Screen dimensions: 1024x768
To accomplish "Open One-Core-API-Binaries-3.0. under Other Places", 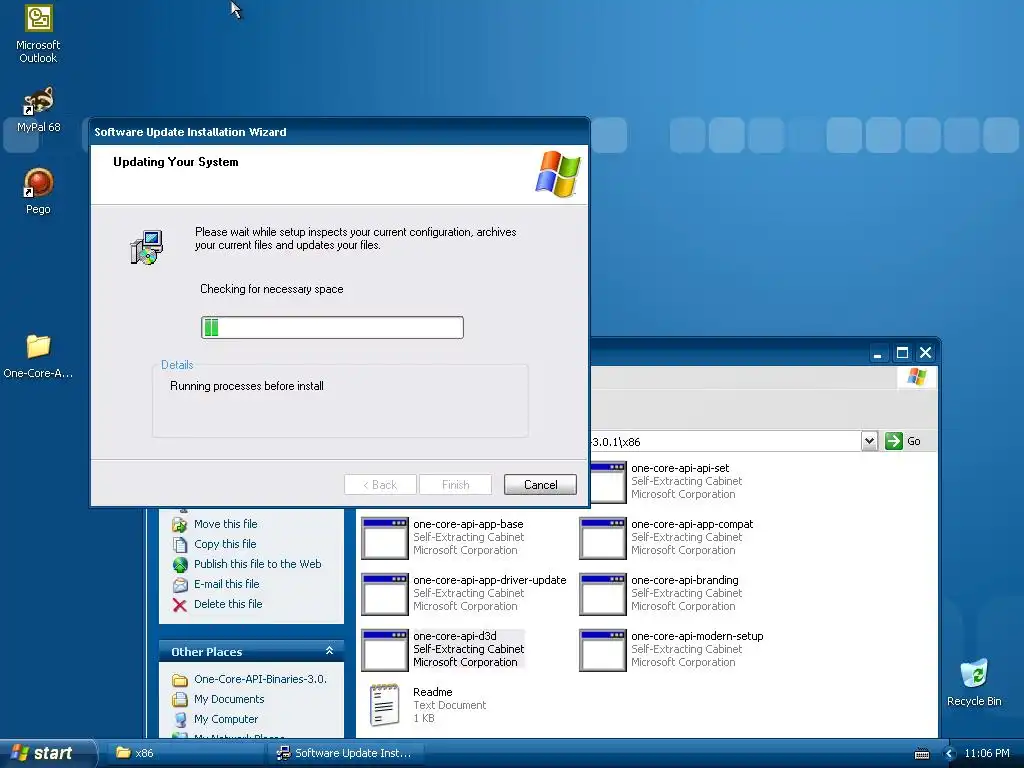I will tap(260, 679).
